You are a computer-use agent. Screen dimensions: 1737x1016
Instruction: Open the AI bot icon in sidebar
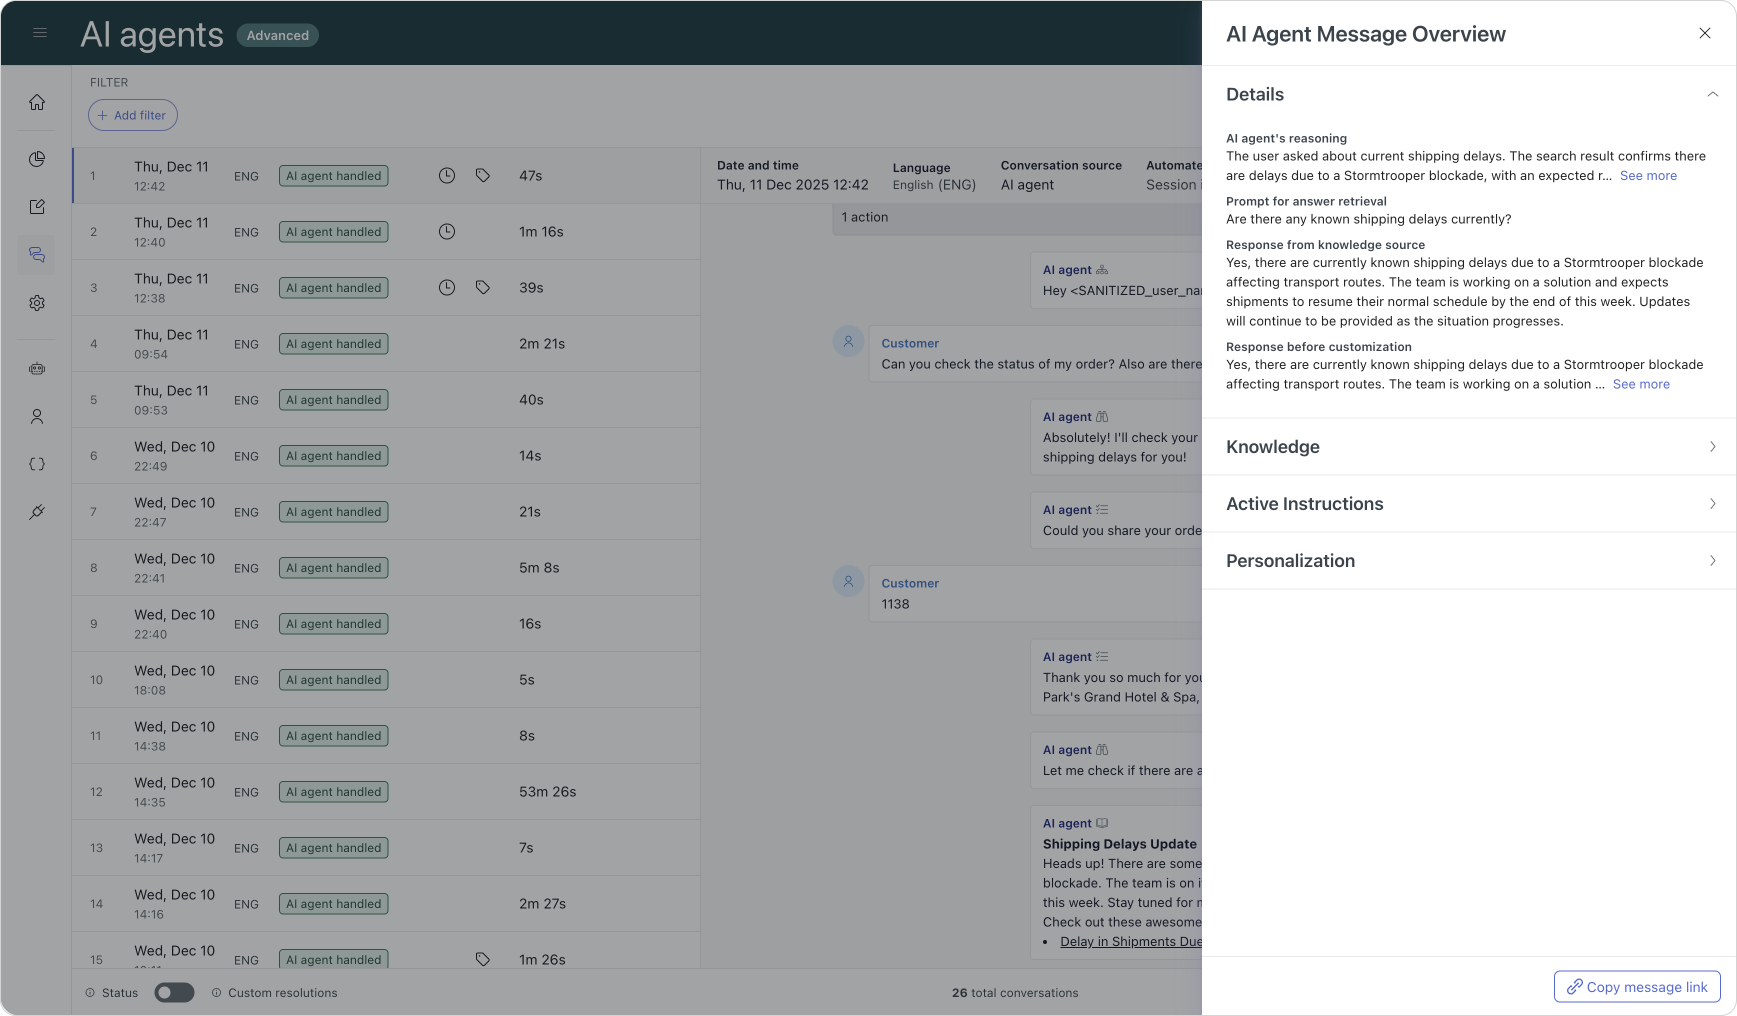pos(37,369)
